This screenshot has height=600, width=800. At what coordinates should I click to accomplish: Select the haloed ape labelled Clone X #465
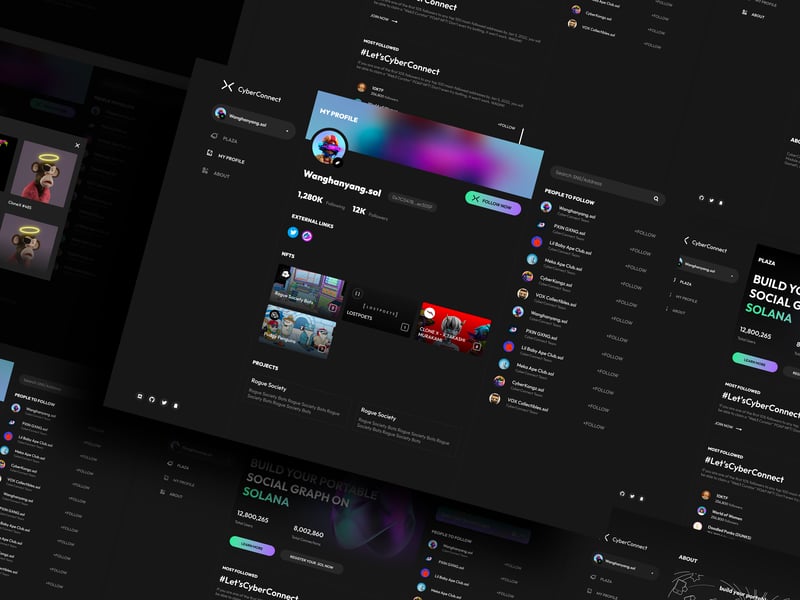click(43, 173)
